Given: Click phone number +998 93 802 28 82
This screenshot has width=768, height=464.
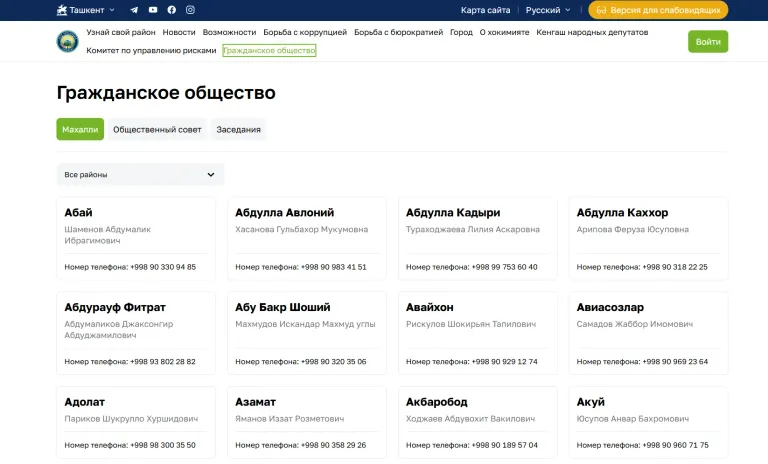Looking at the screenshot, I should pyautogui.click(x=163, y=362).
